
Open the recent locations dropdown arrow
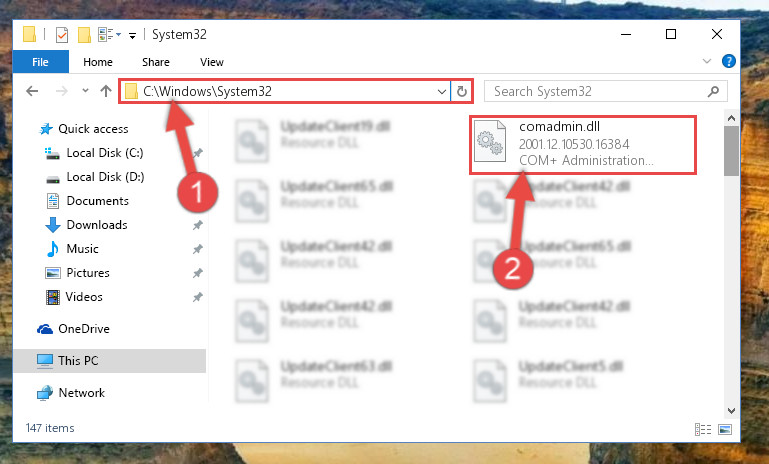pos(85,91)
